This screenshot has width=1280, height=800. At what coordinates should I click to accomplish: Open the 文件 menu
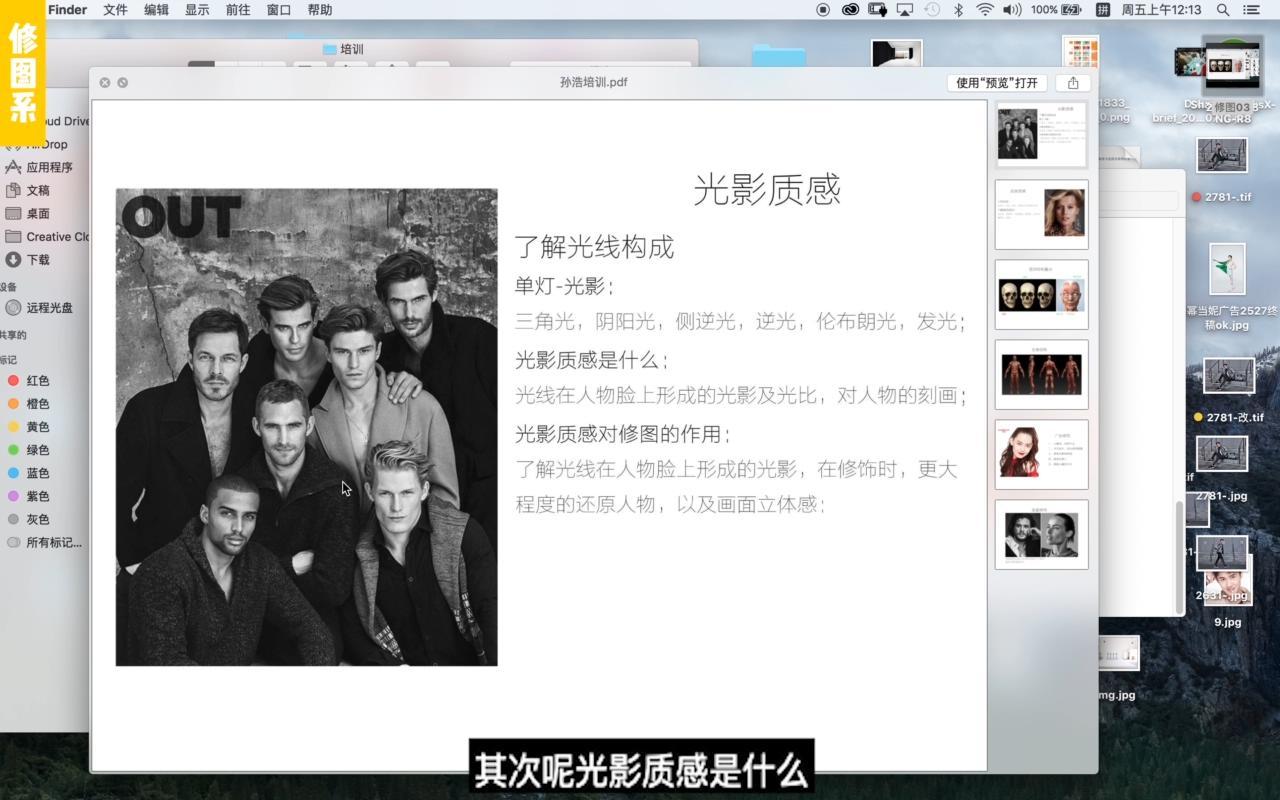pyautogui.click(x=116, y=10)
